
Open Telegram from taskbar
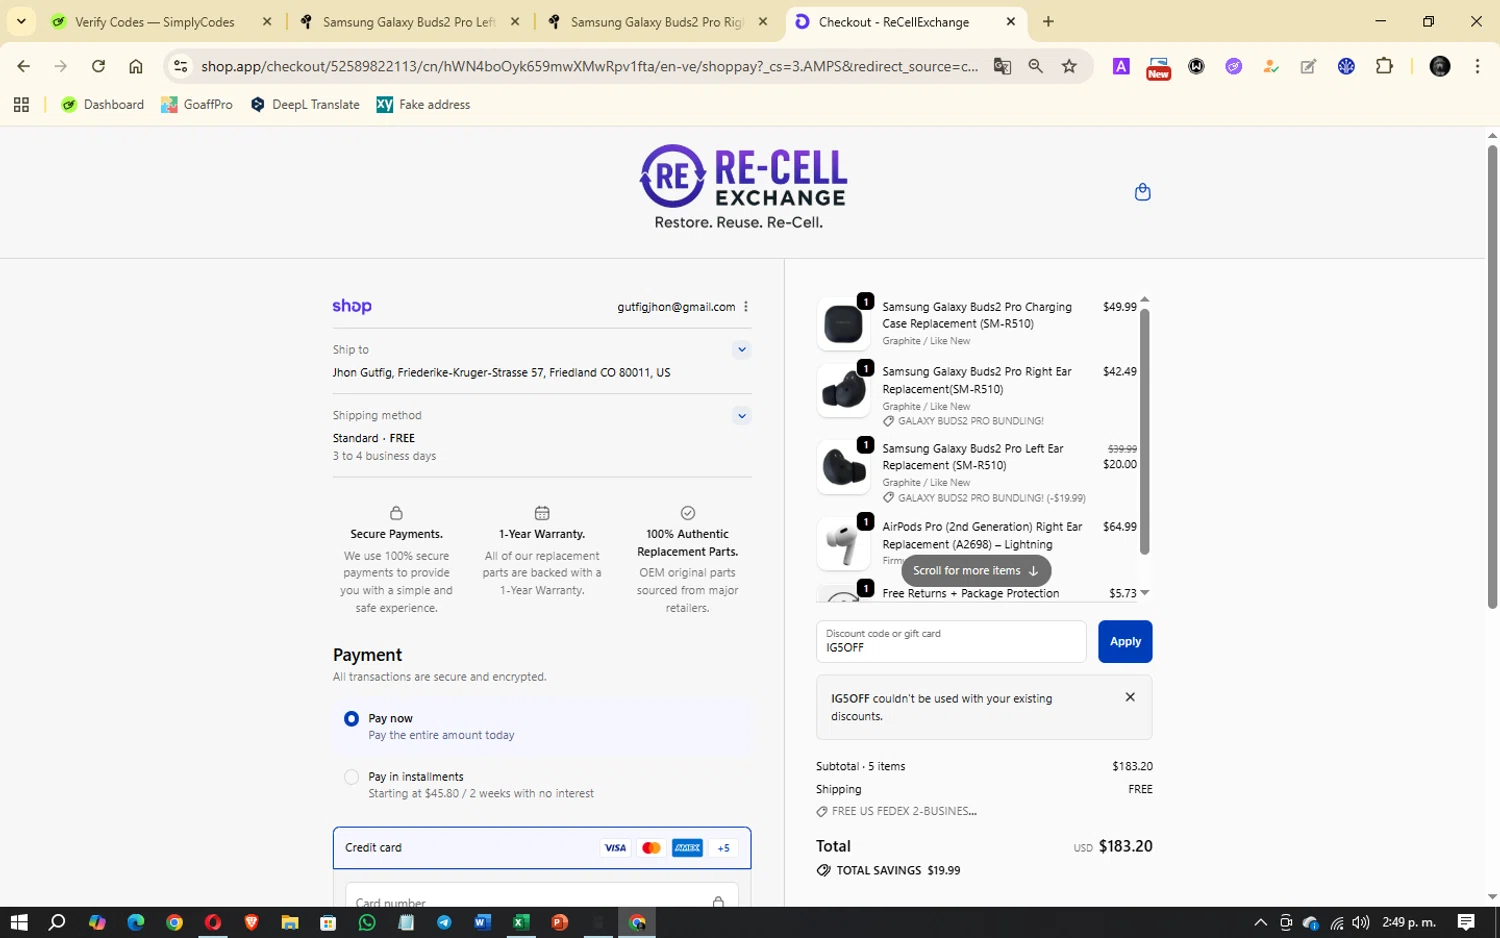click(444, 922)
